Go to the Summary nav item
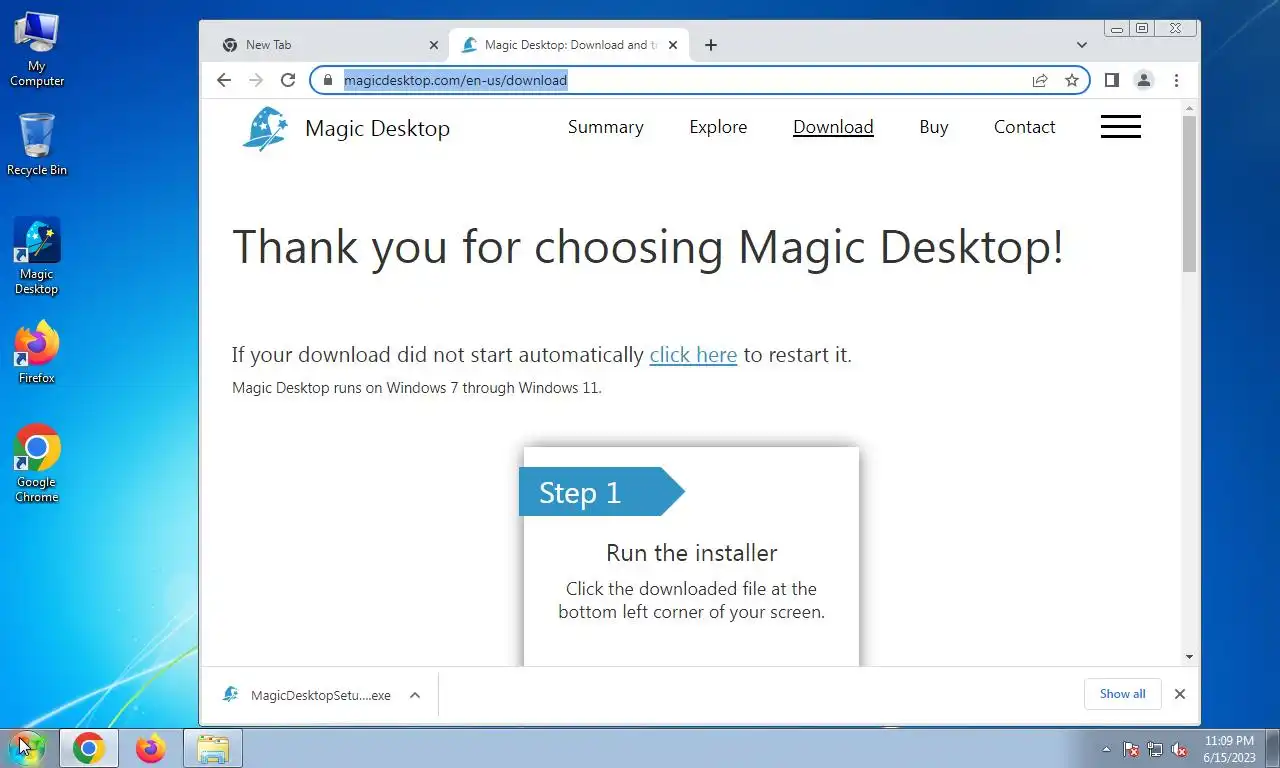 coord(606,127)
